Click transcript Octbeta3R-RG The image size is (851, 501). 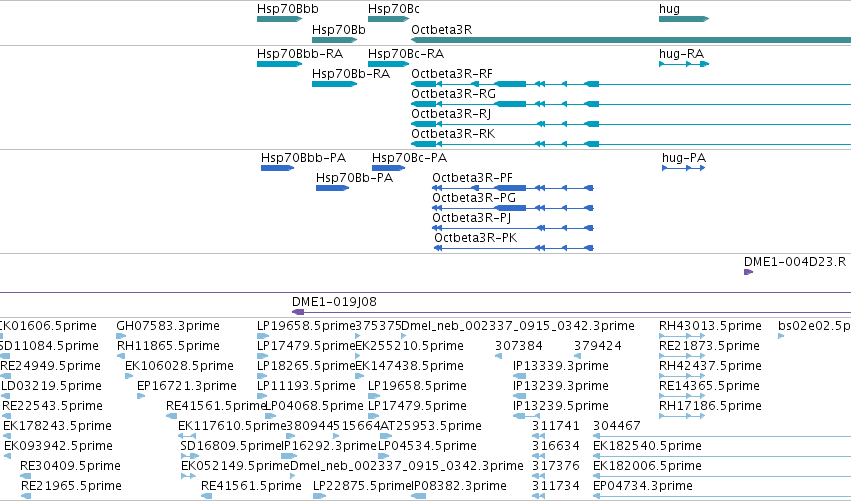tap(631, 104)
